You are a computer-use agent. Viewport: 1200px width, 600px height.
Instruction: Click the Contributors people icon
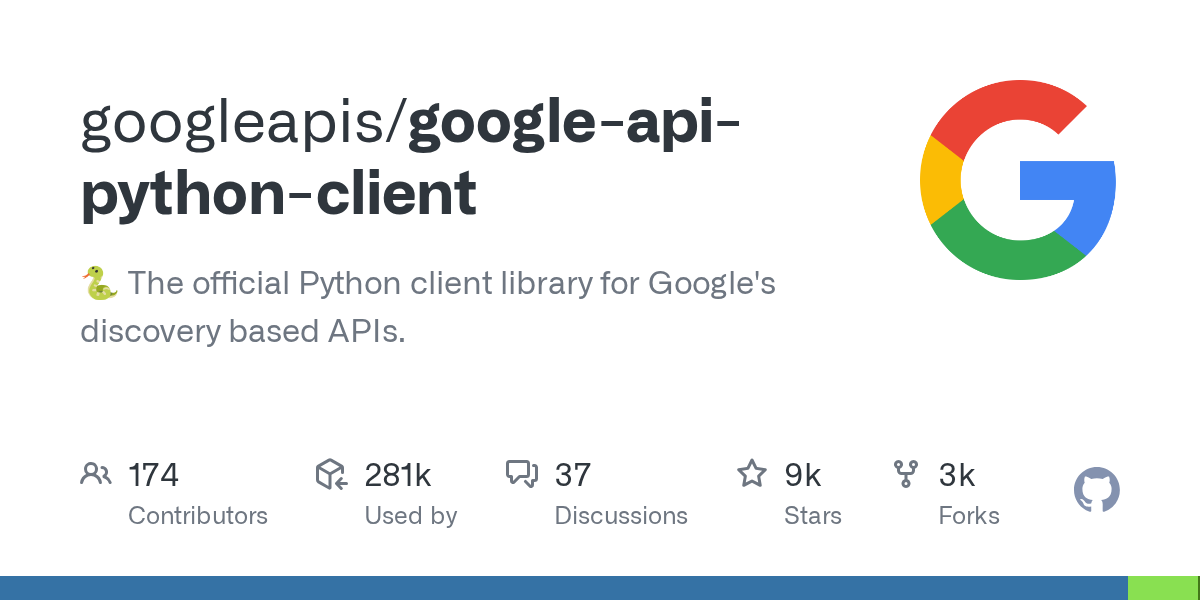(96, 474)
